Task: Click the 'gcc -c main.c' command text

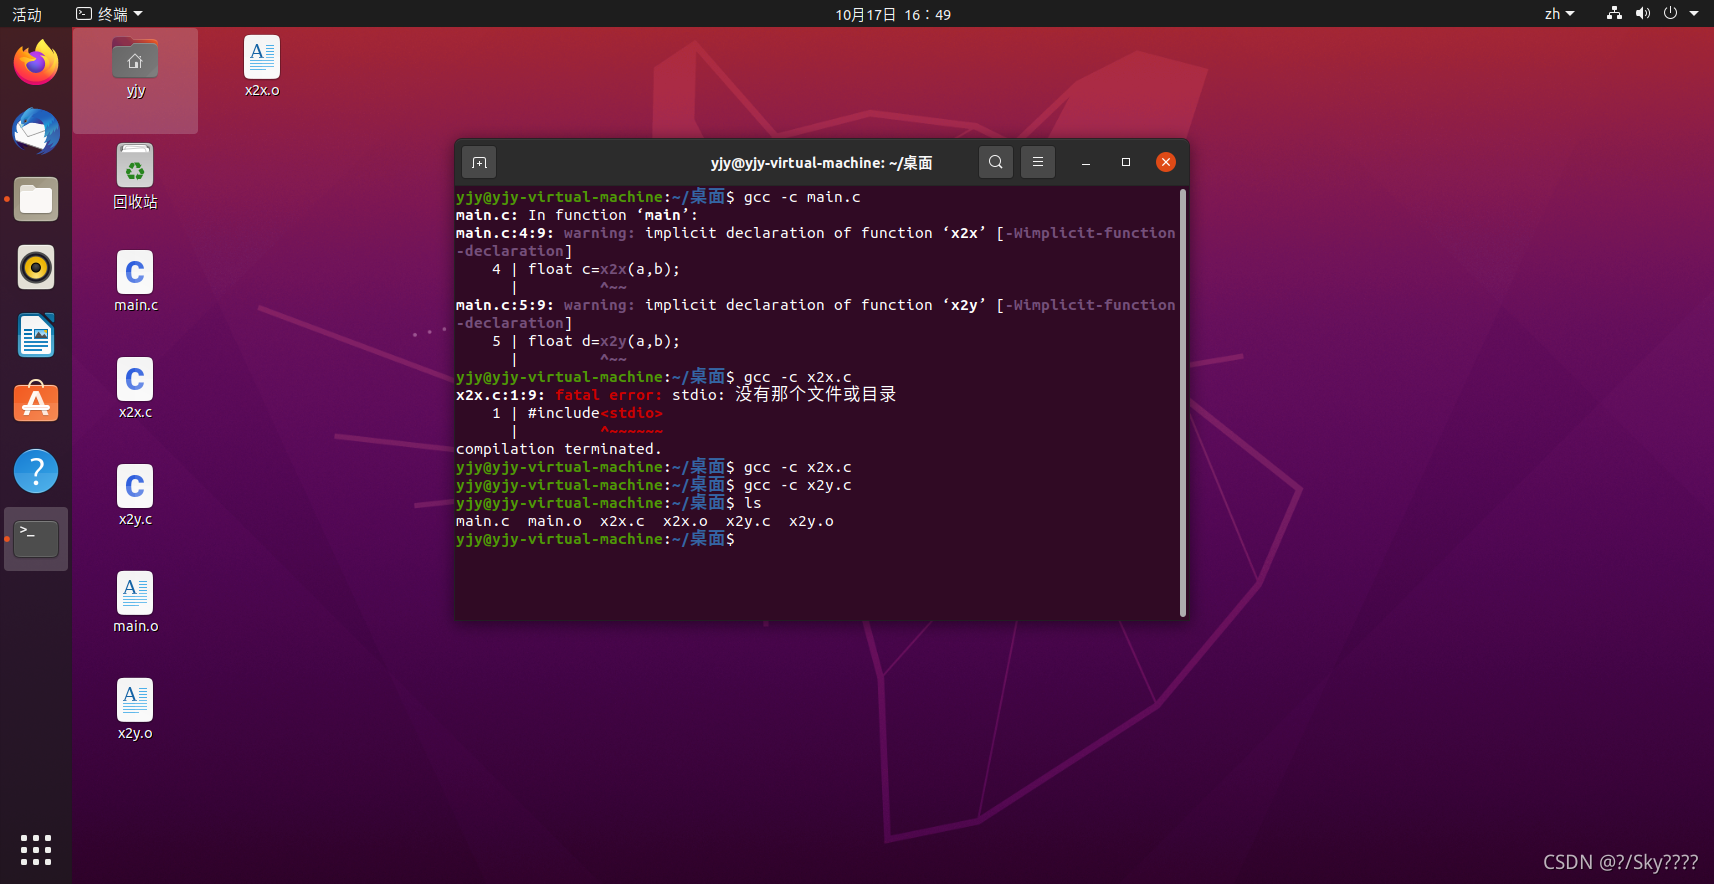Action: pyautogui.click(x=802, y=197)
